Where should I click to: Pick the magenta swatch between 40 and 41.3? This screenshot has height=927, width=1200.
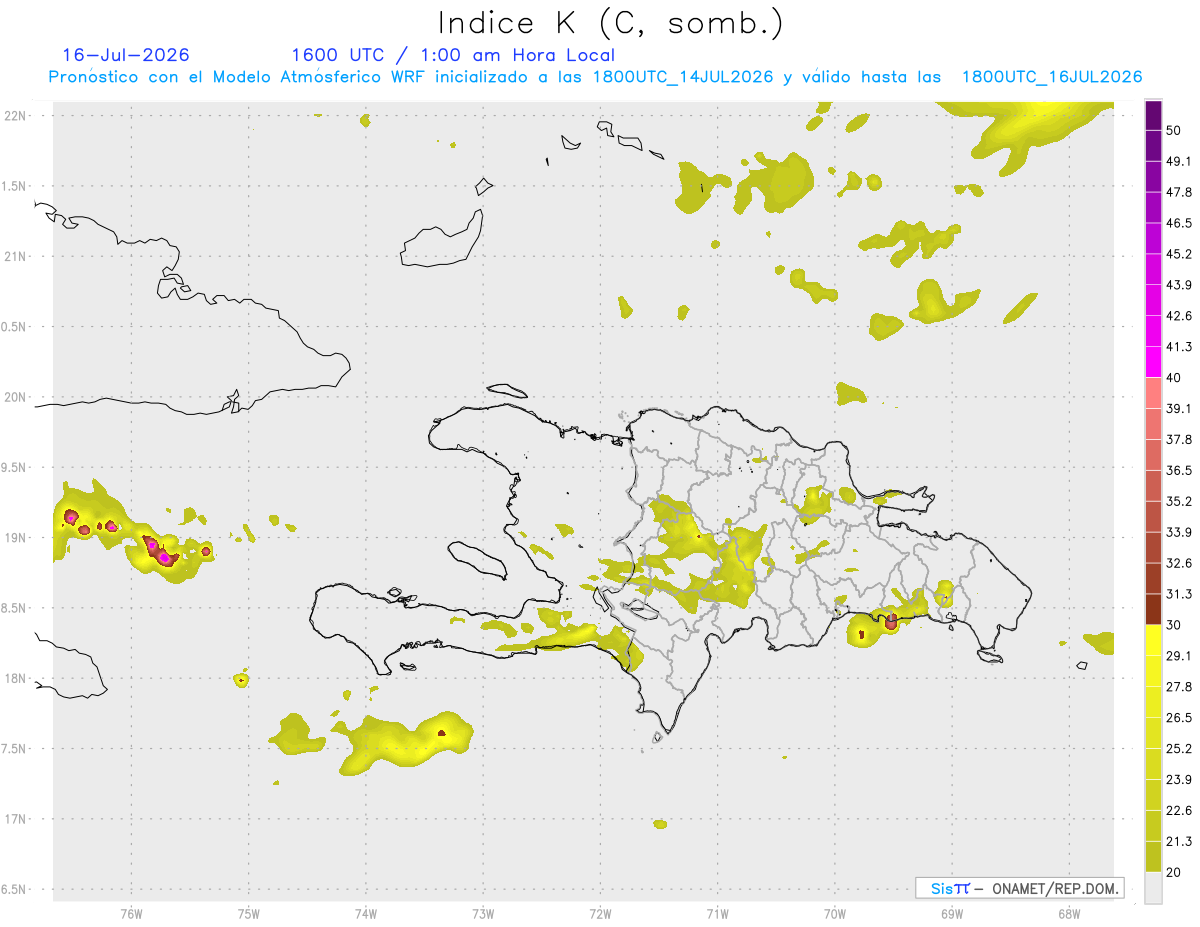[x=1154, y=362]
